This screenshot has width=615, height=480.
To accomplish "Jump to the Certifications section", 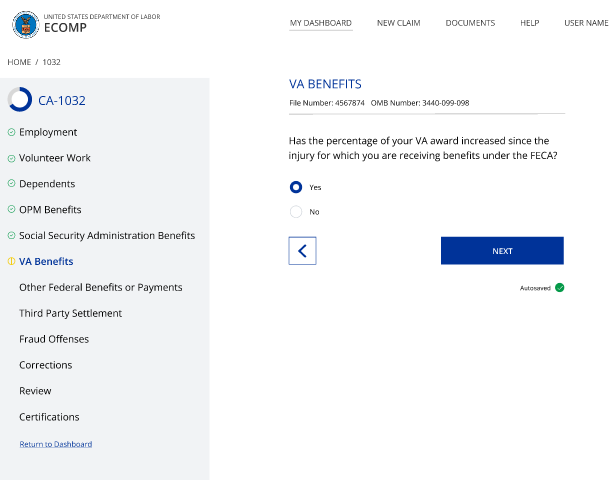I will pyautogui.click(x=49, y=417).
